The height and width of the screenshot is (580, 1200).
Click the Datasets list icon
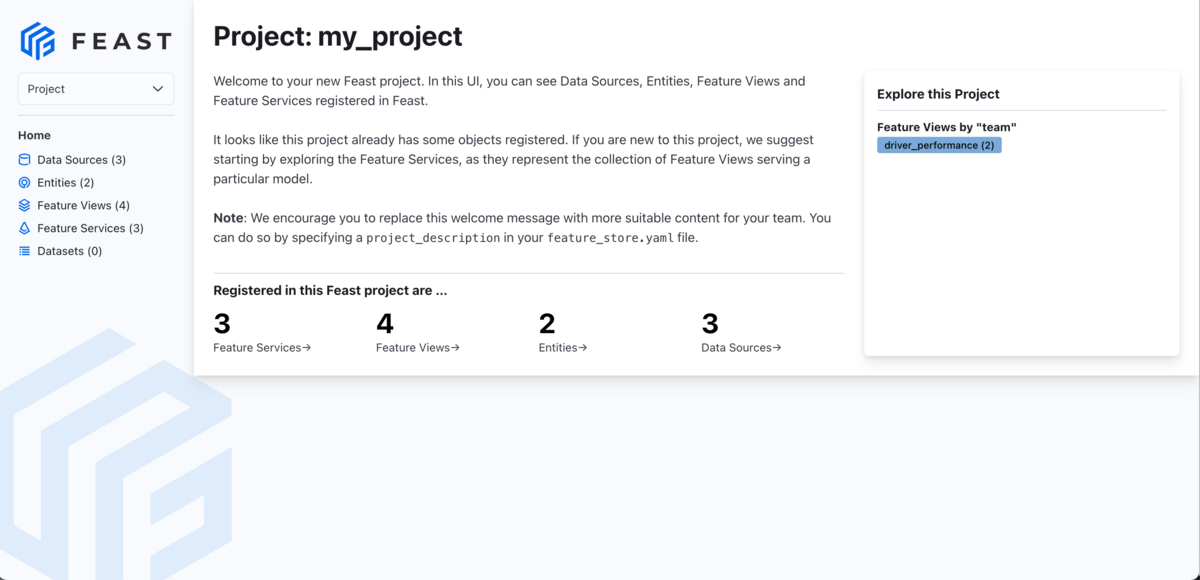[x=25, y=251]
